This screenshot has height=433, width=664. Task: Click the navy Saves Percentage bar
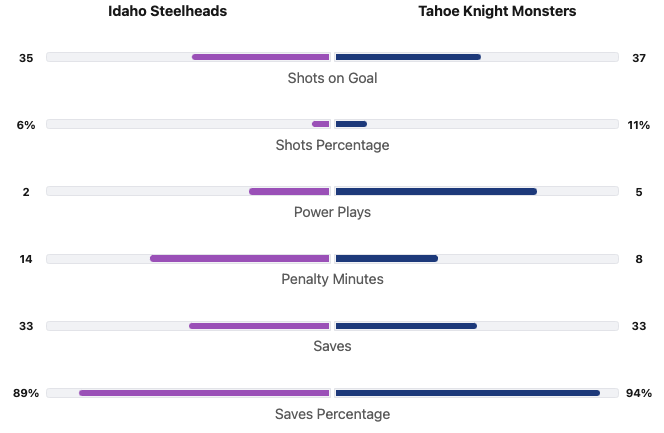[x=467, y=392]
